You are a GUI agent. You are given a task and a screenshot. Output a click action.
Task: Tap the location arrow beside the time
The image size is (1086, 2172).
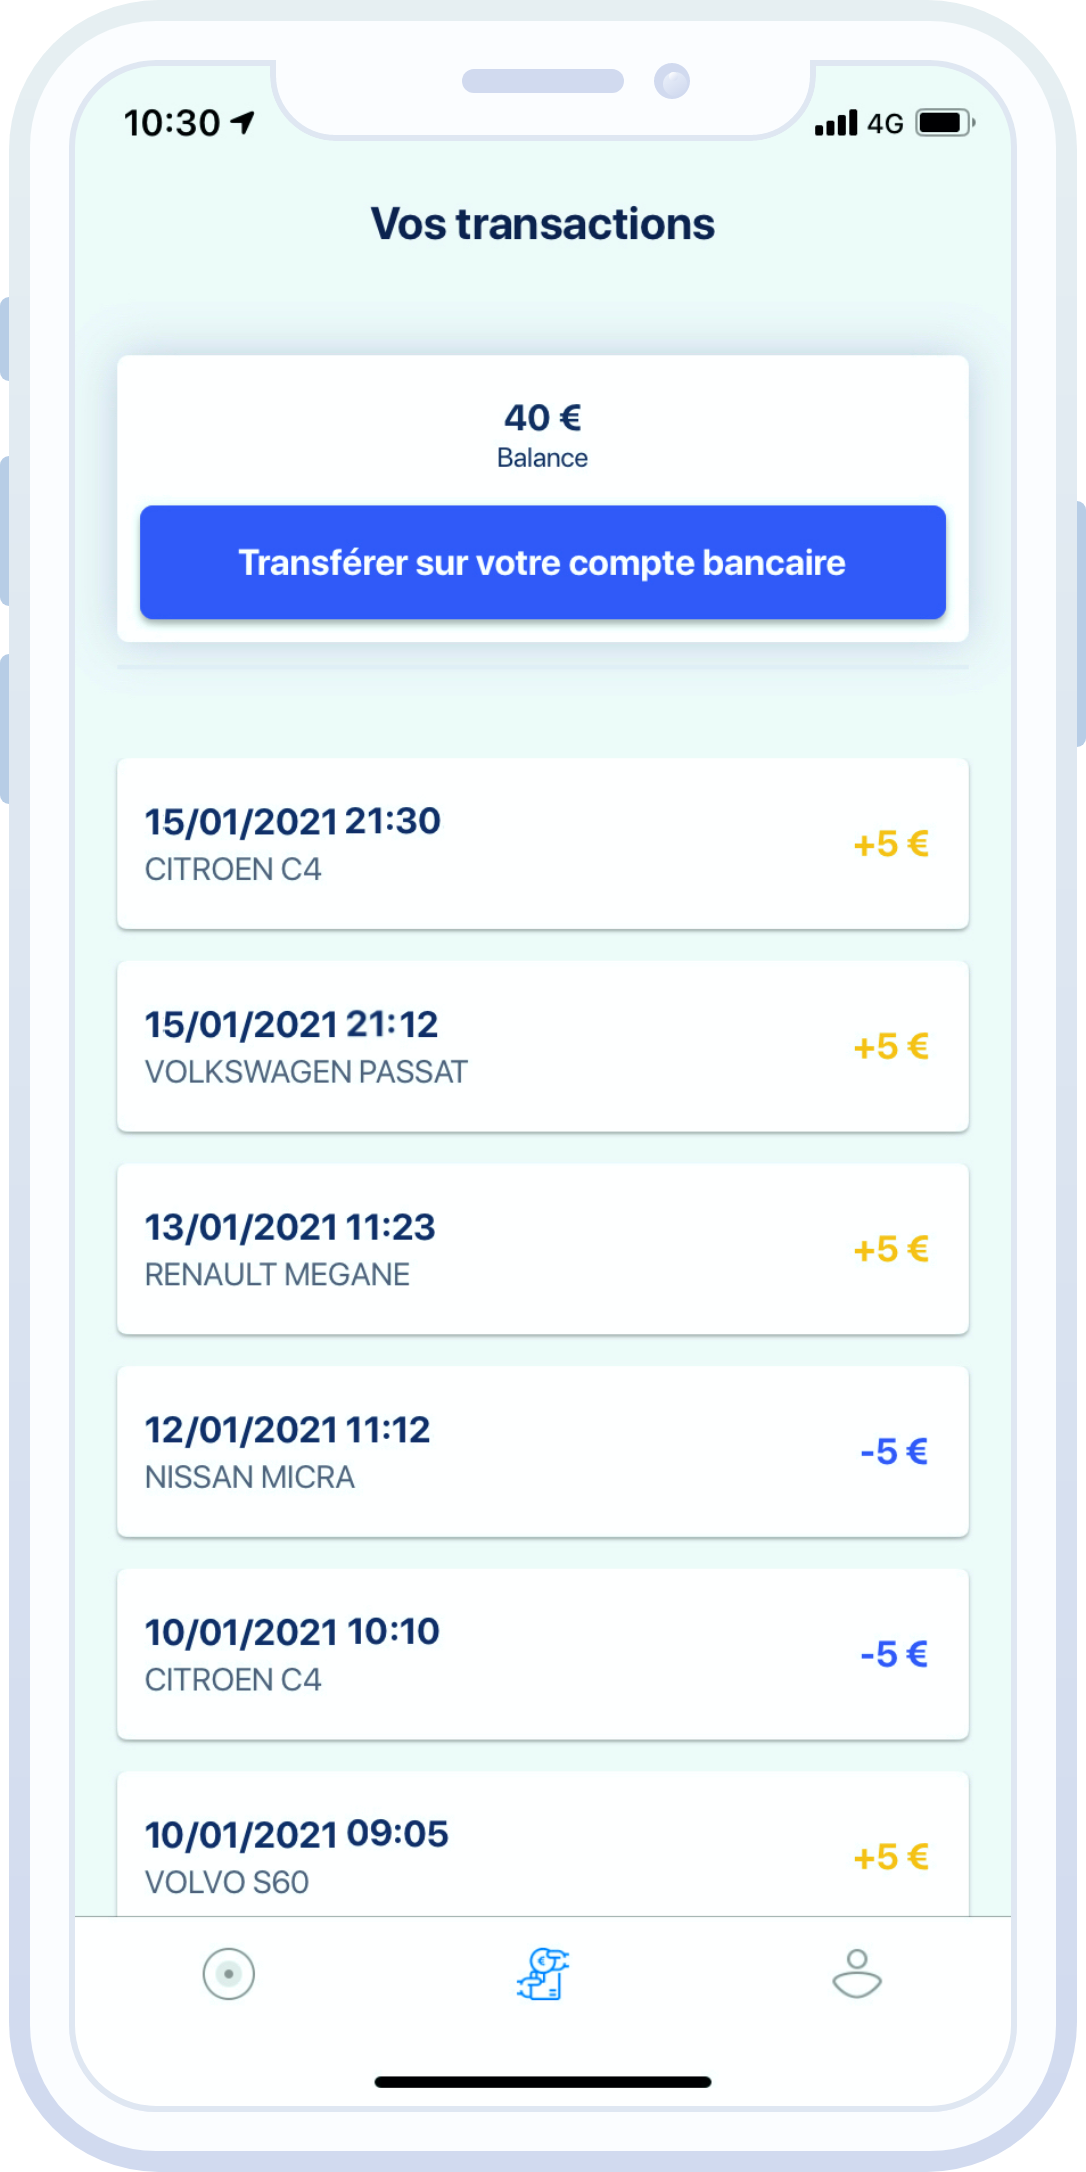(243, 123)
